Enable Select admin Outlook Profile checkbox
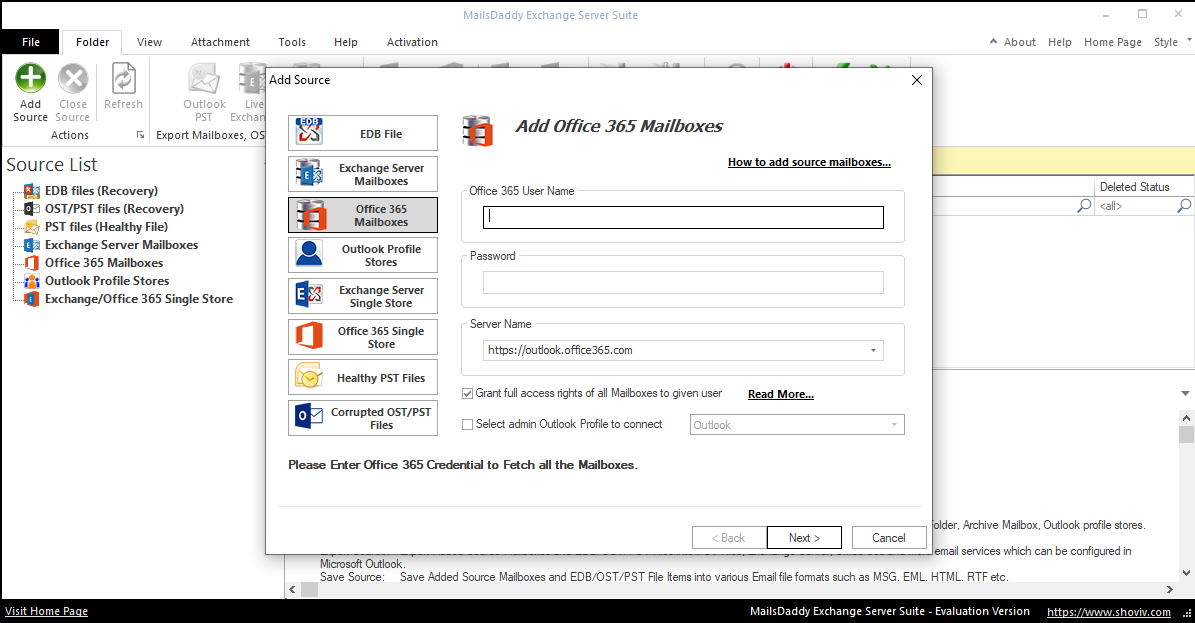1195x623 pixels. pos(467,424)
